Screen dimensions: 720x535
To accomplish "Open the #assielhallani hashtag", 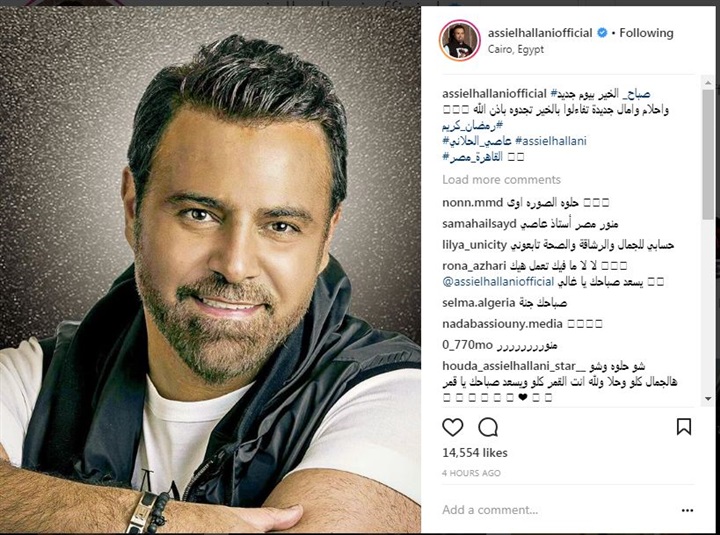I will (551, 141).
